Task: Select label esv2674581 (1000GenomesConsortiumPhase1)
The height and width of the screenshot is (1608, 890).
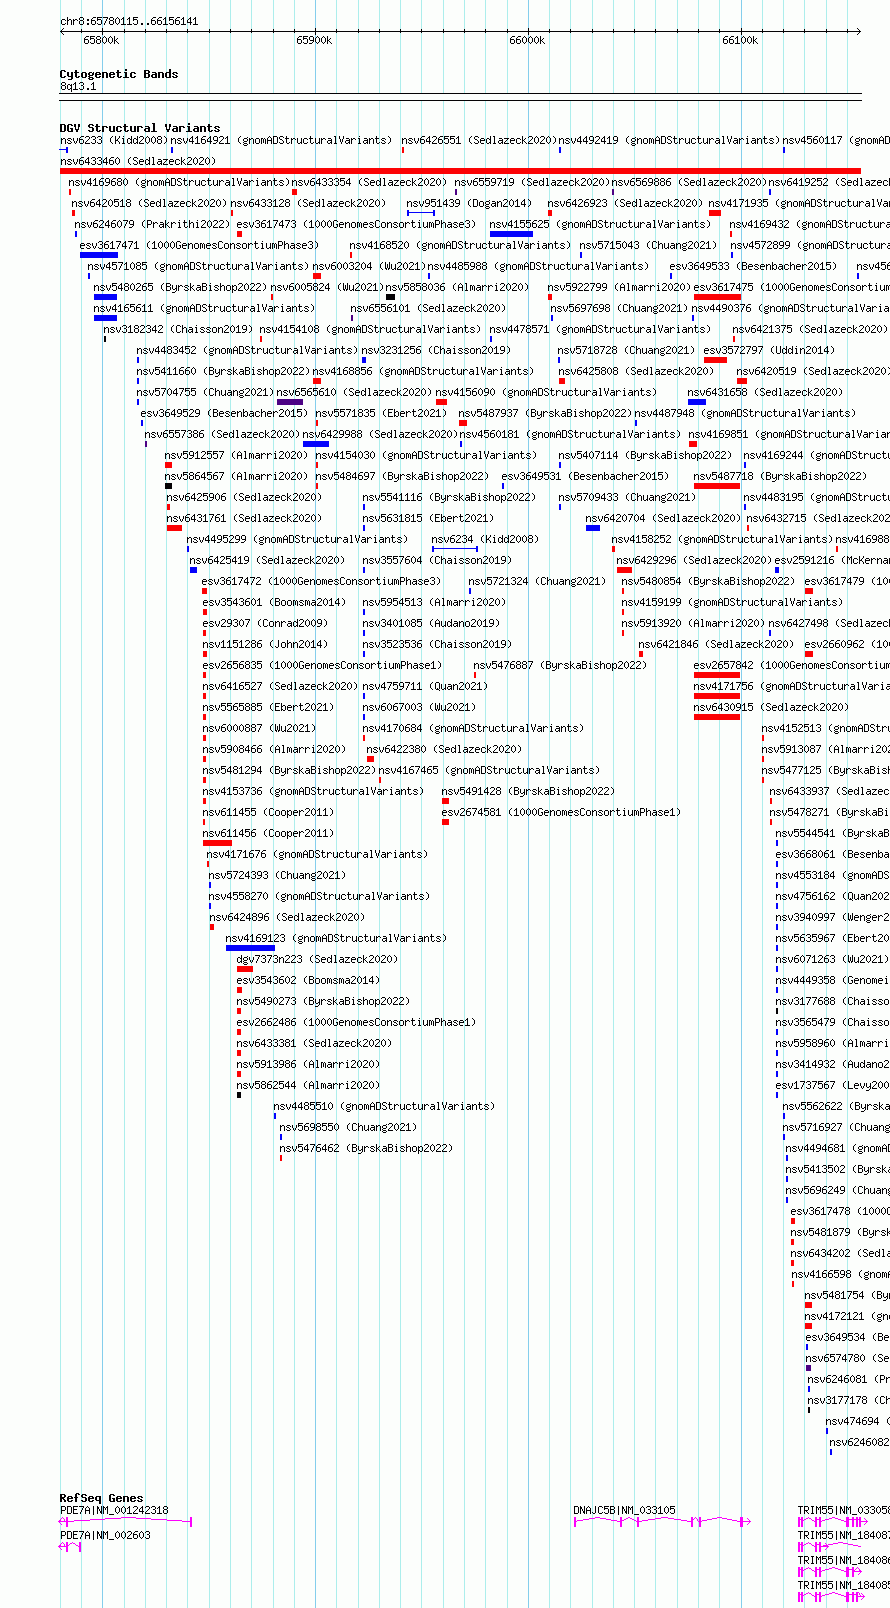Action: 561,812
